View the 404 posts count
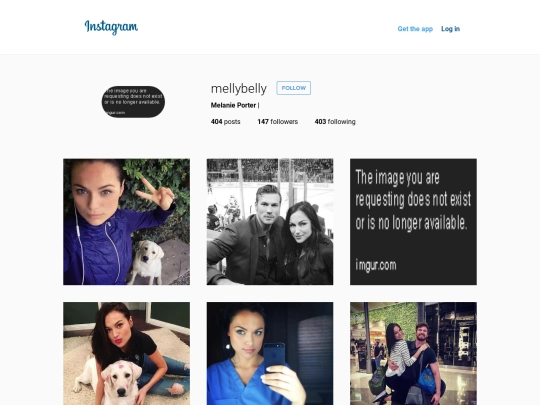 coord(226,122)
